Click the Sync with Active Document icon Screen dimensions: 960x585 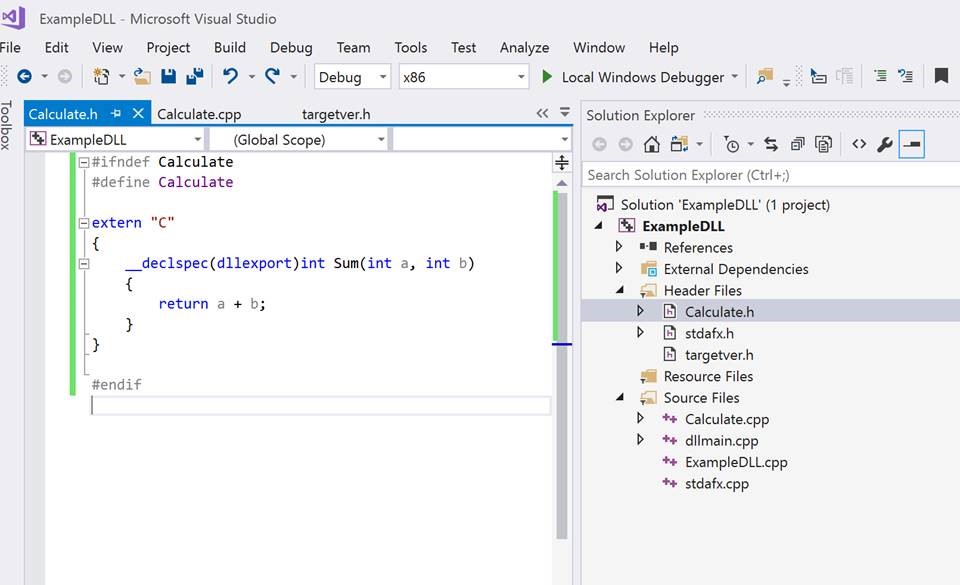coord(770,145)
